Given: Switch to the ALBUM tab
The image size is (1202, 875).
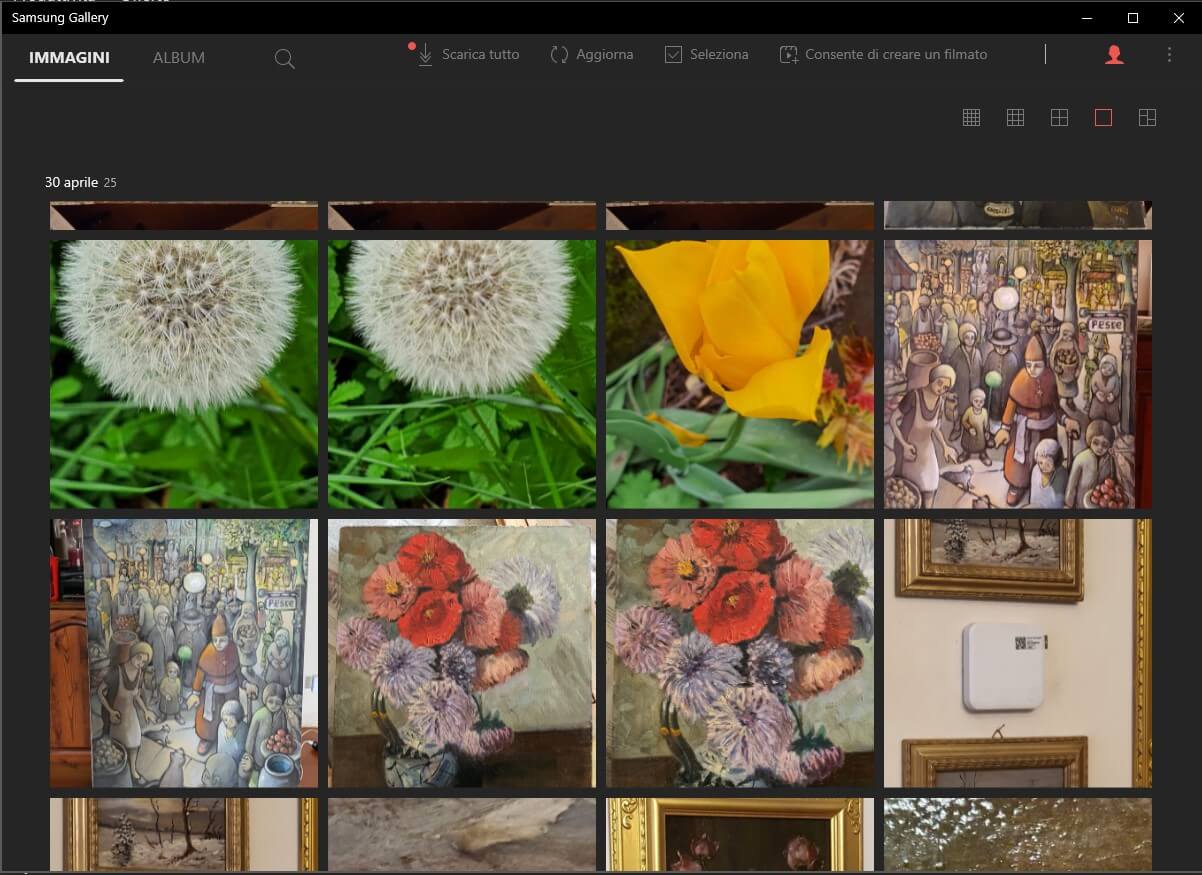Looking at the screenshot, I should (x=179, y=58).
